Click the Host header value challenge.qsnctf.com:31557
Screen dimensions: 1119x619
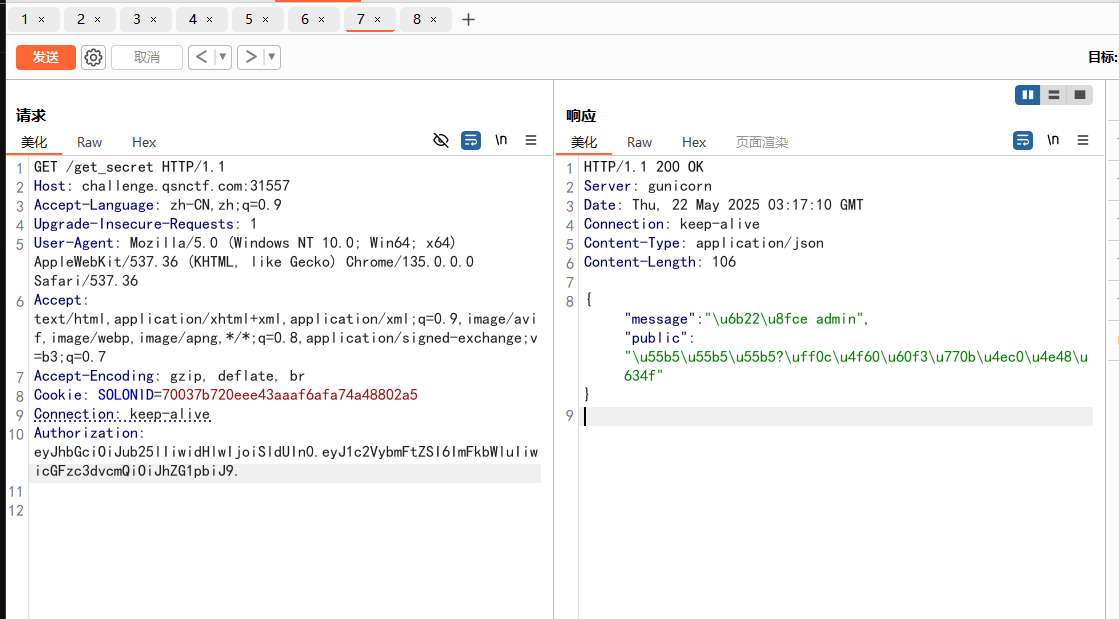coord(186,186)
